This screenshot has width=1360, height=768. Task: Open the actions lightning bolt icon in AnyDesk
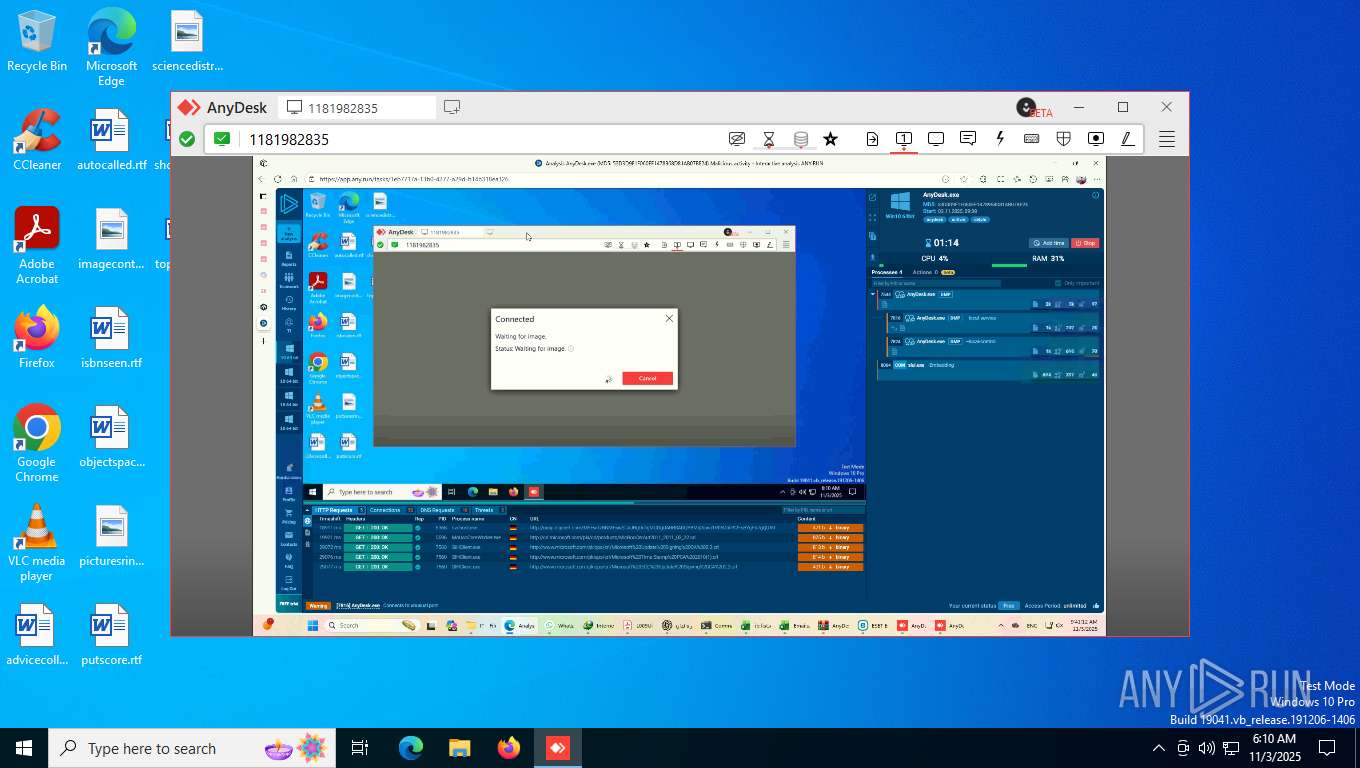coord(999,139)
